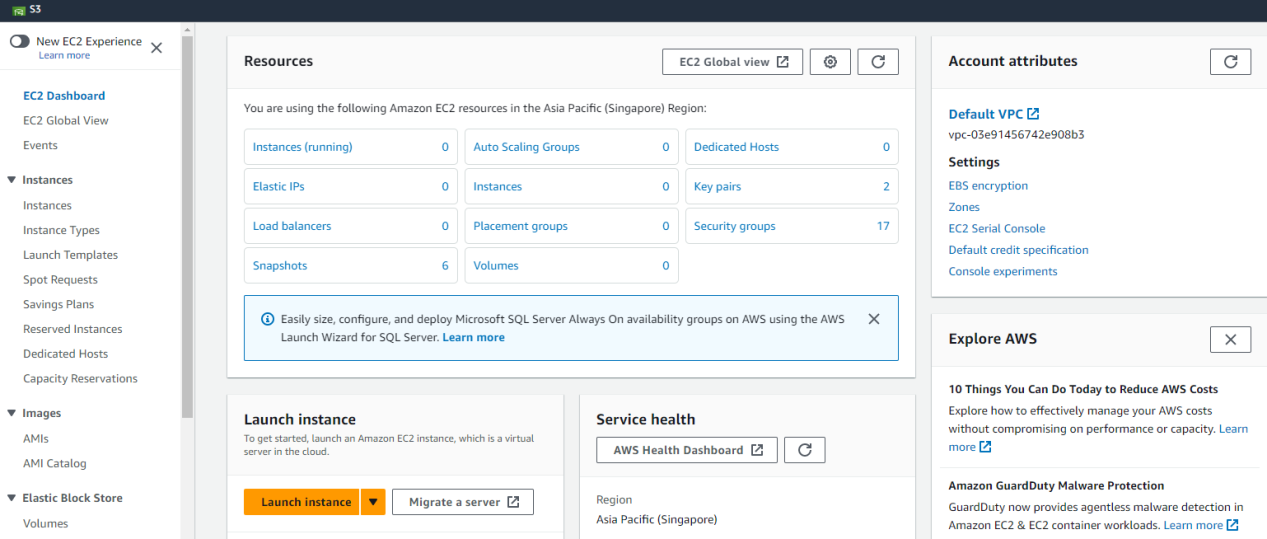Go to Events in the sidebar
The width and height of the screenshot is (1267, 539).
tap(40, 145)
